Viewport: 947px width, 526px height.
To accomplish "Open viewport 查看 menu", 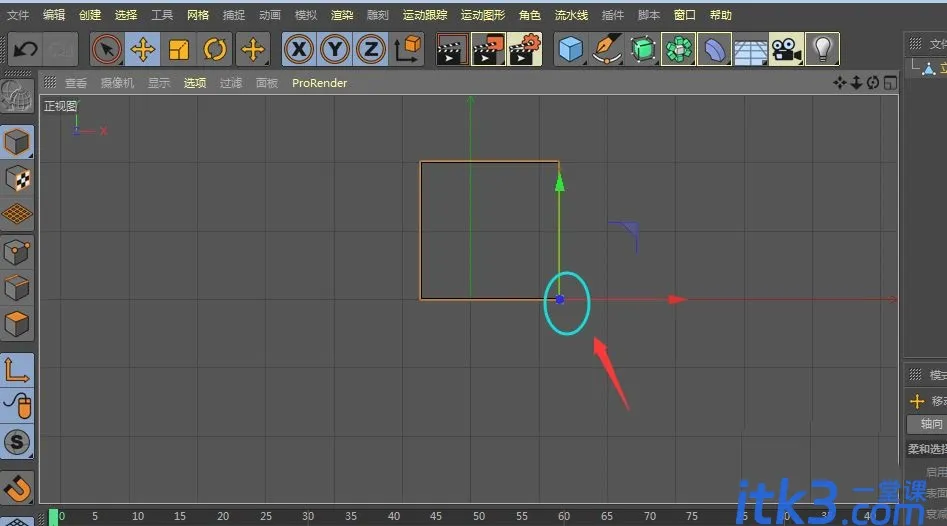I will point(76,83).
